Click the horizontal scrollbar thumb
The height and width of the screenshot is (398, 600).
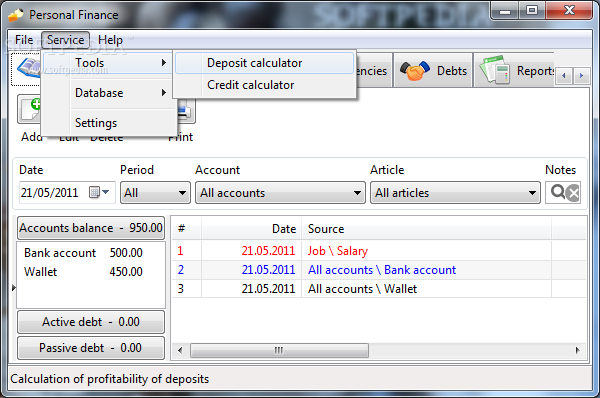tap(279, 350)
